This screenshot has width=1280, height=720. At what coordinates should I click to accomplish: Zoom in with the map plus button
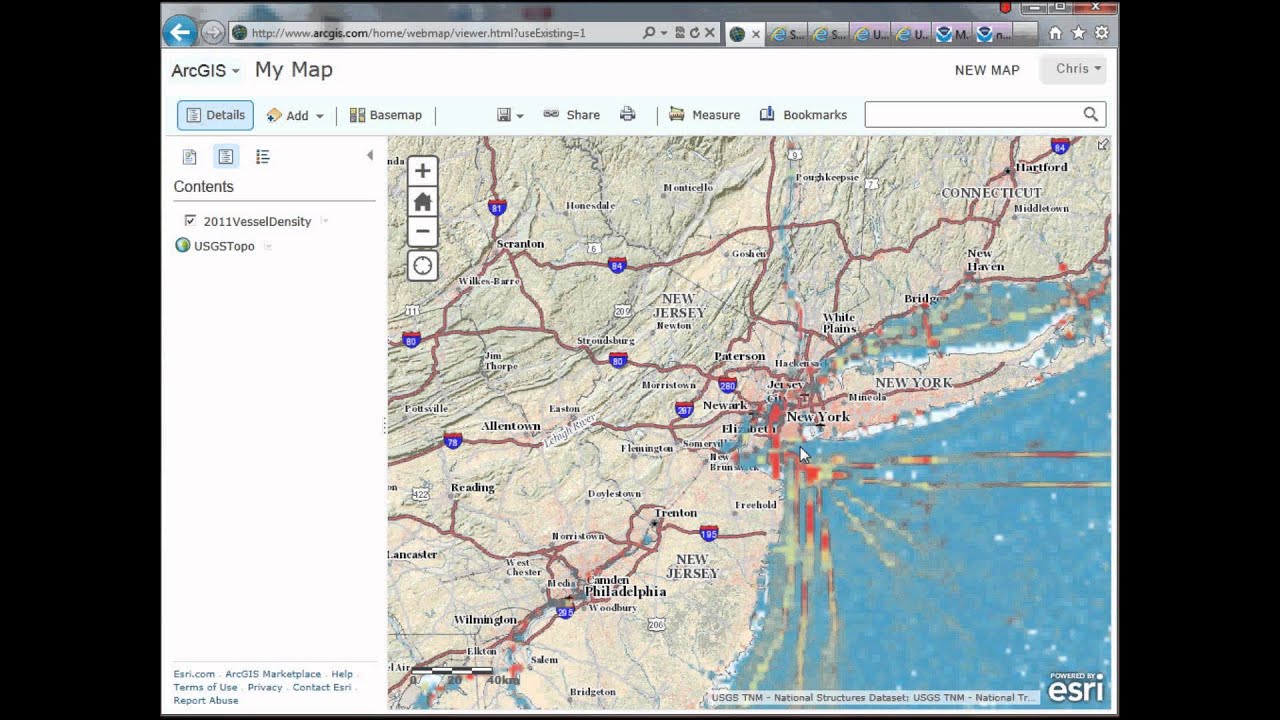(x=422, y=171)
